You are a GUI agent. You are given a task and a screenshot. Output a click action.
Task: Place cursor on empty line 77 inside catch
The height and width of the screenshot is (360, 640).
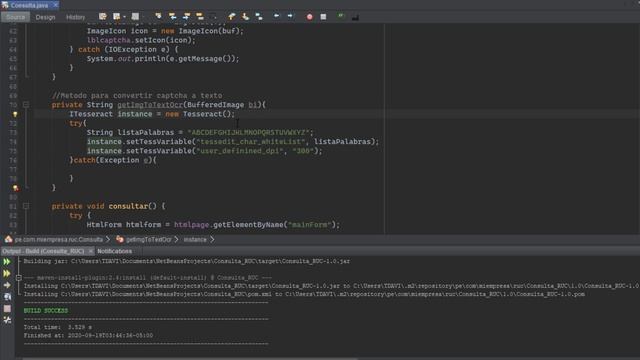[204, 169]
